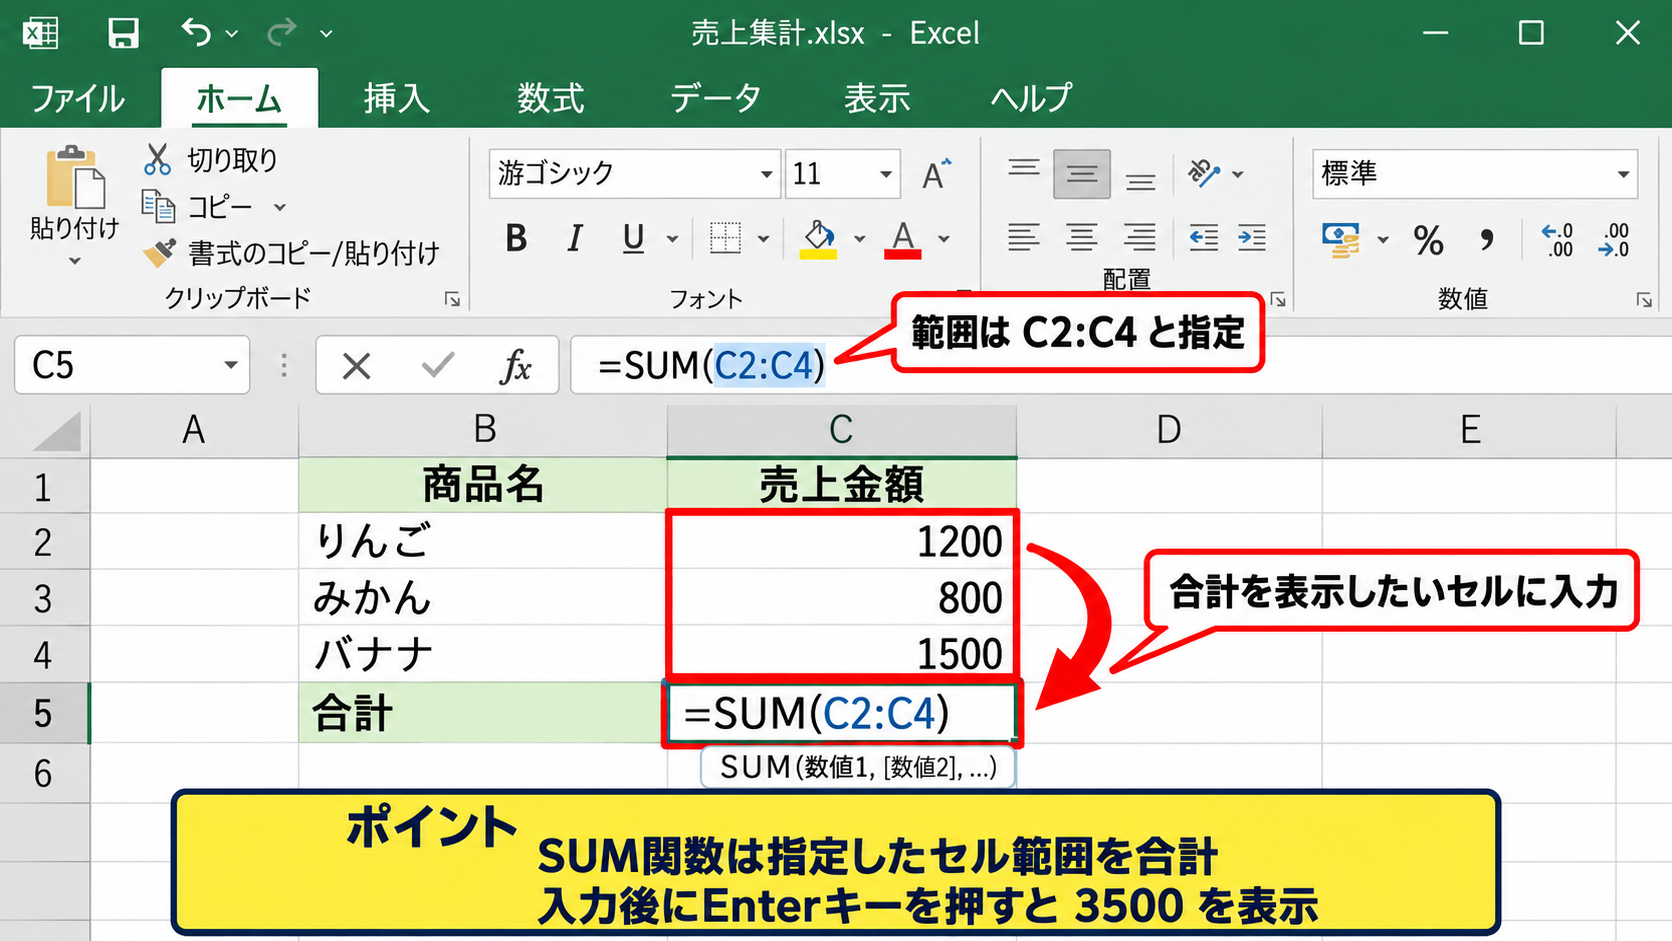Toggle Bold formatting

tap(516, 238)
